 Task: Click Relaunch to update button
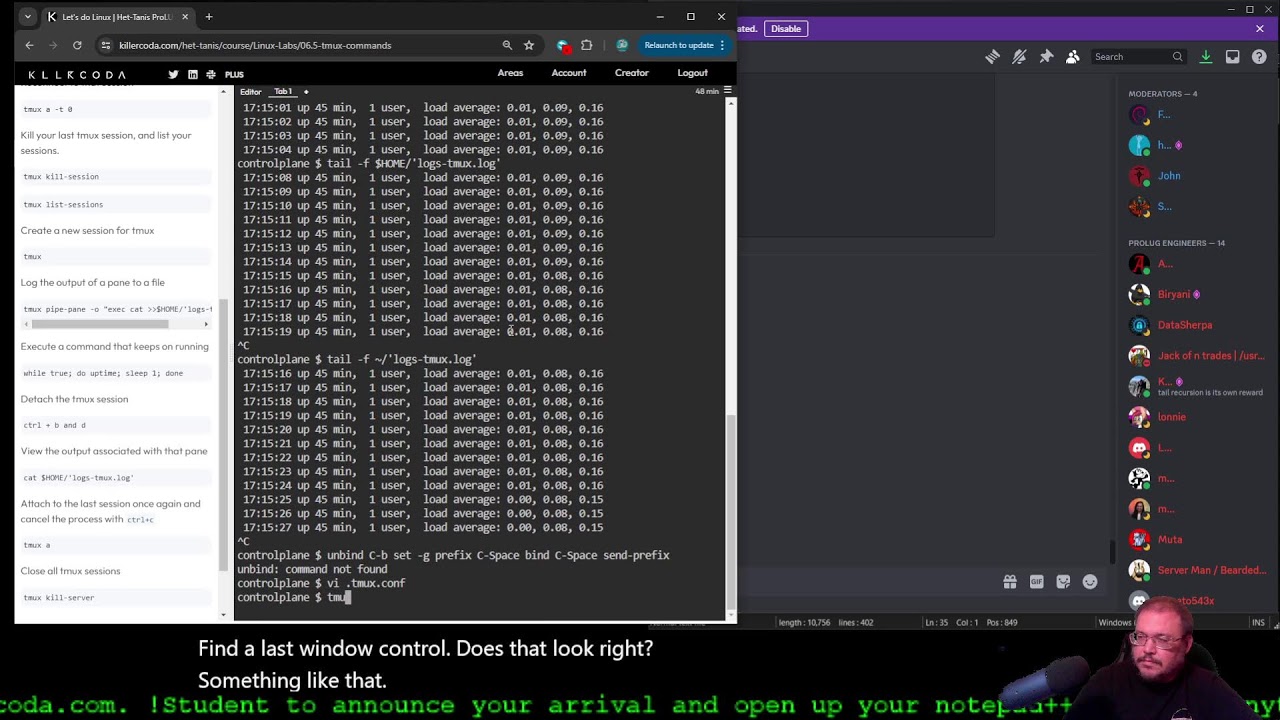pyautogui.click(x=679, y=45)
